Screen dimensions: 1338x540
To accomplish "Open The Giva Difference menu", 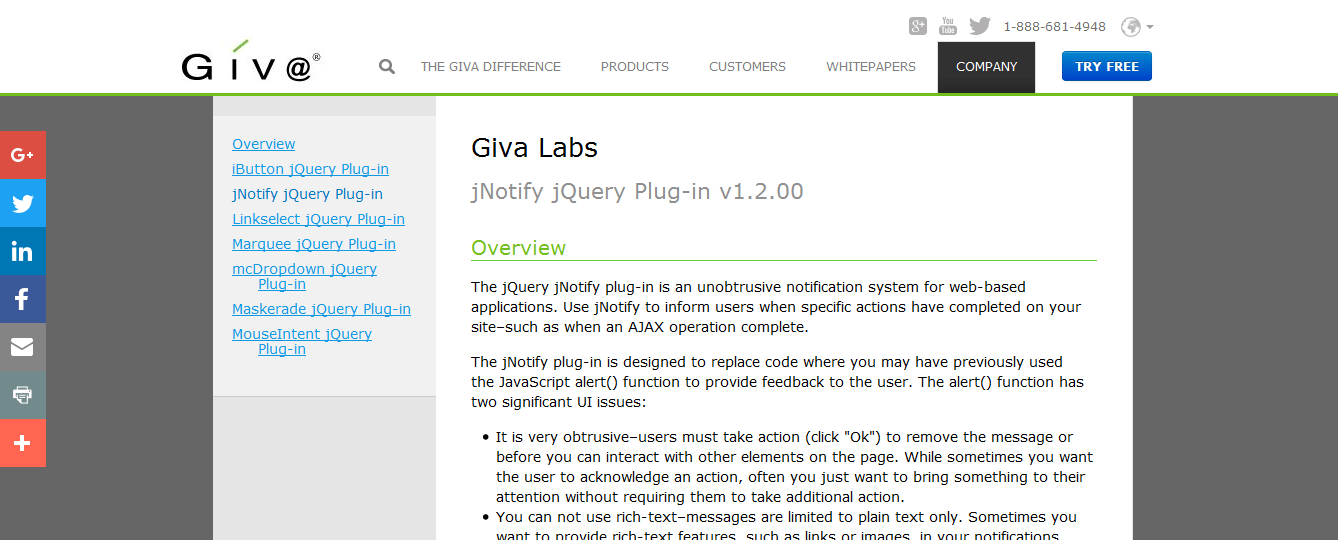I will click(490, 67).
